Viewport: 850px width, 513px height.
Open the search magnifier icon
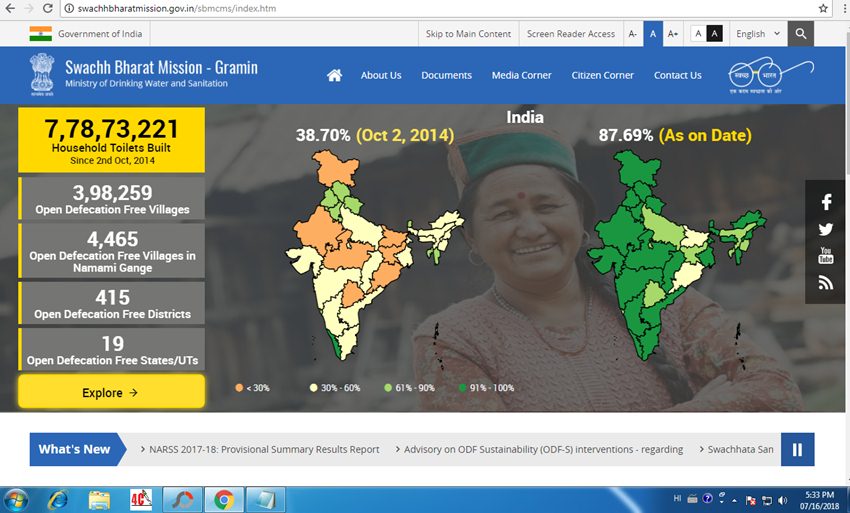click(x=800, y=34)
